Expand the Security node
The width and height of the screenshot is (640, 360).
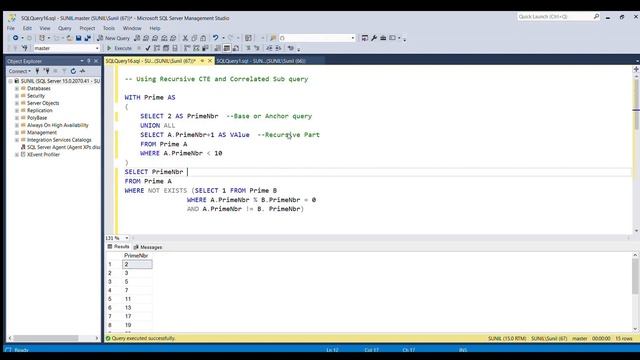[17, 96]
